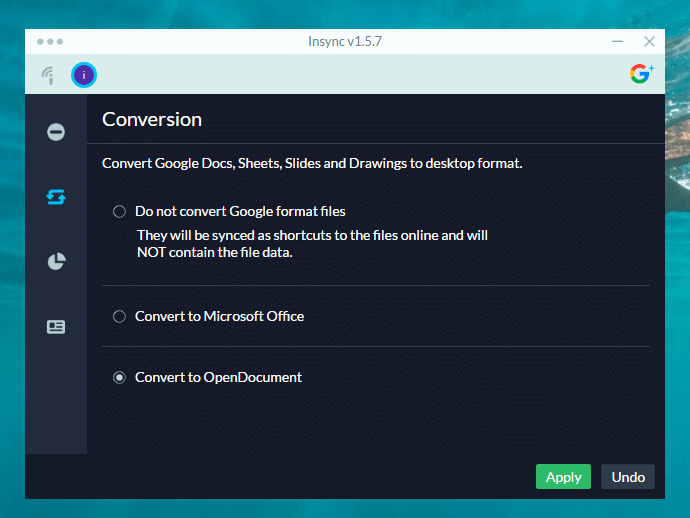Image resolution: width=690 pixels, height=518 pixels.
Task: Click the three-dots window menu icon
Action: click(x=49, y=42)
